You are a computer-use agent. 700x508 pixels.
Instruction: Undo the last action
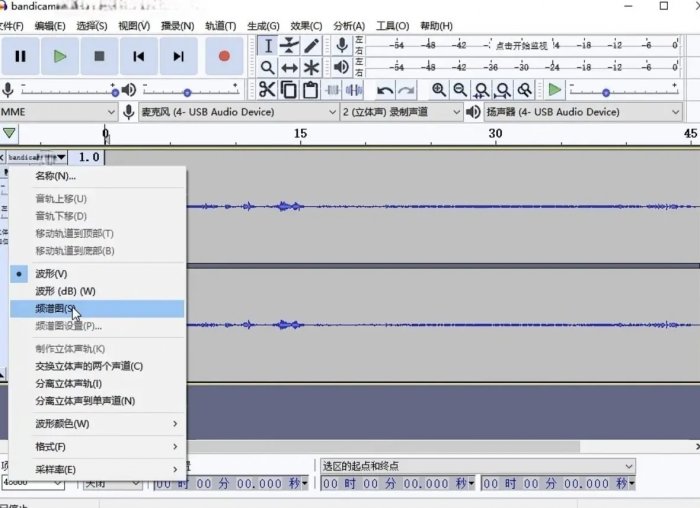pos(384,90)
